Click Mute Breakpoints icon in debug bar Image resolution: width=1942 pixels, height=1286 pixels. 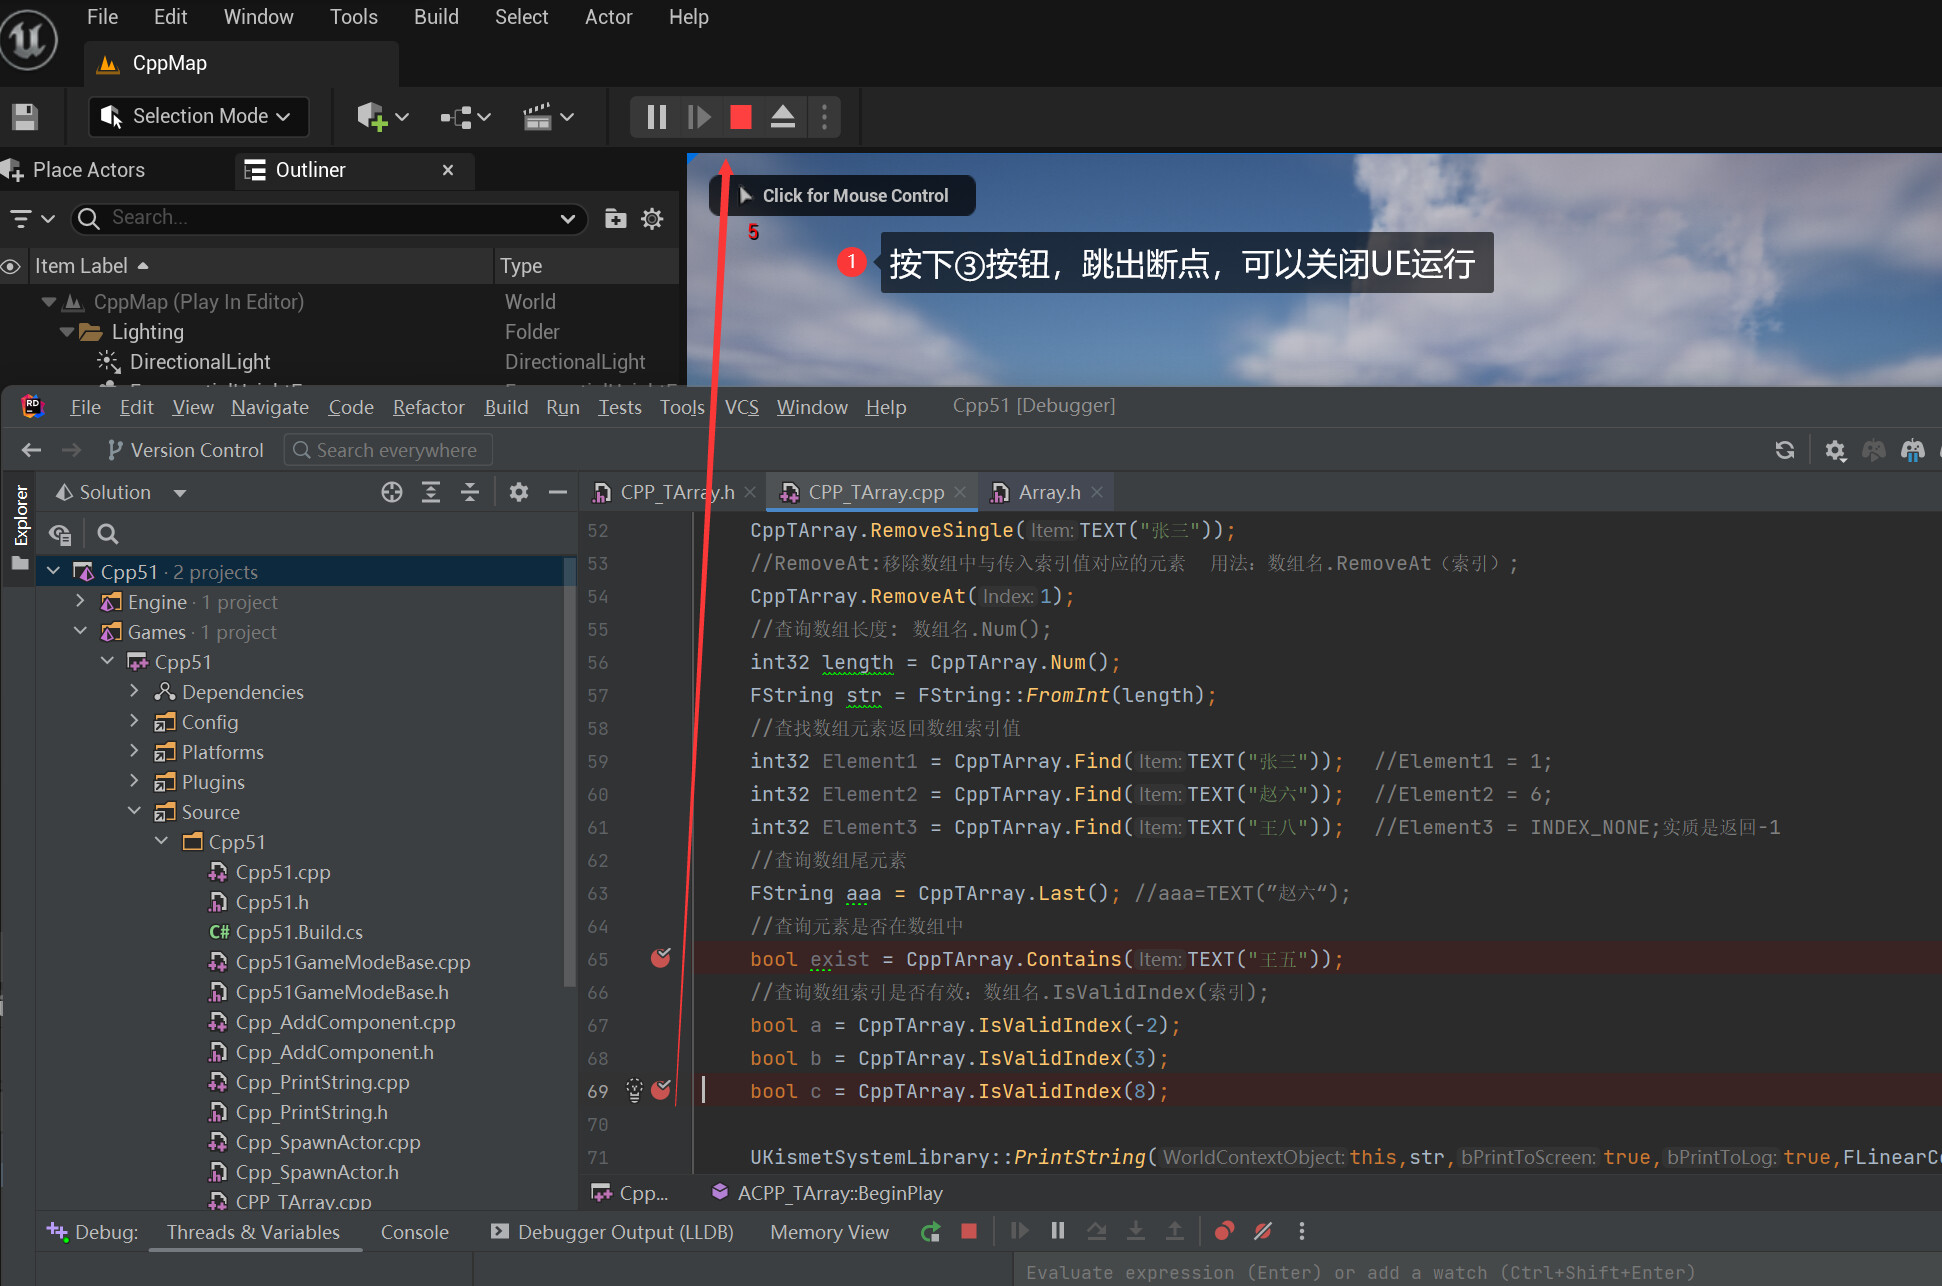click(x=1263, y=1231)
